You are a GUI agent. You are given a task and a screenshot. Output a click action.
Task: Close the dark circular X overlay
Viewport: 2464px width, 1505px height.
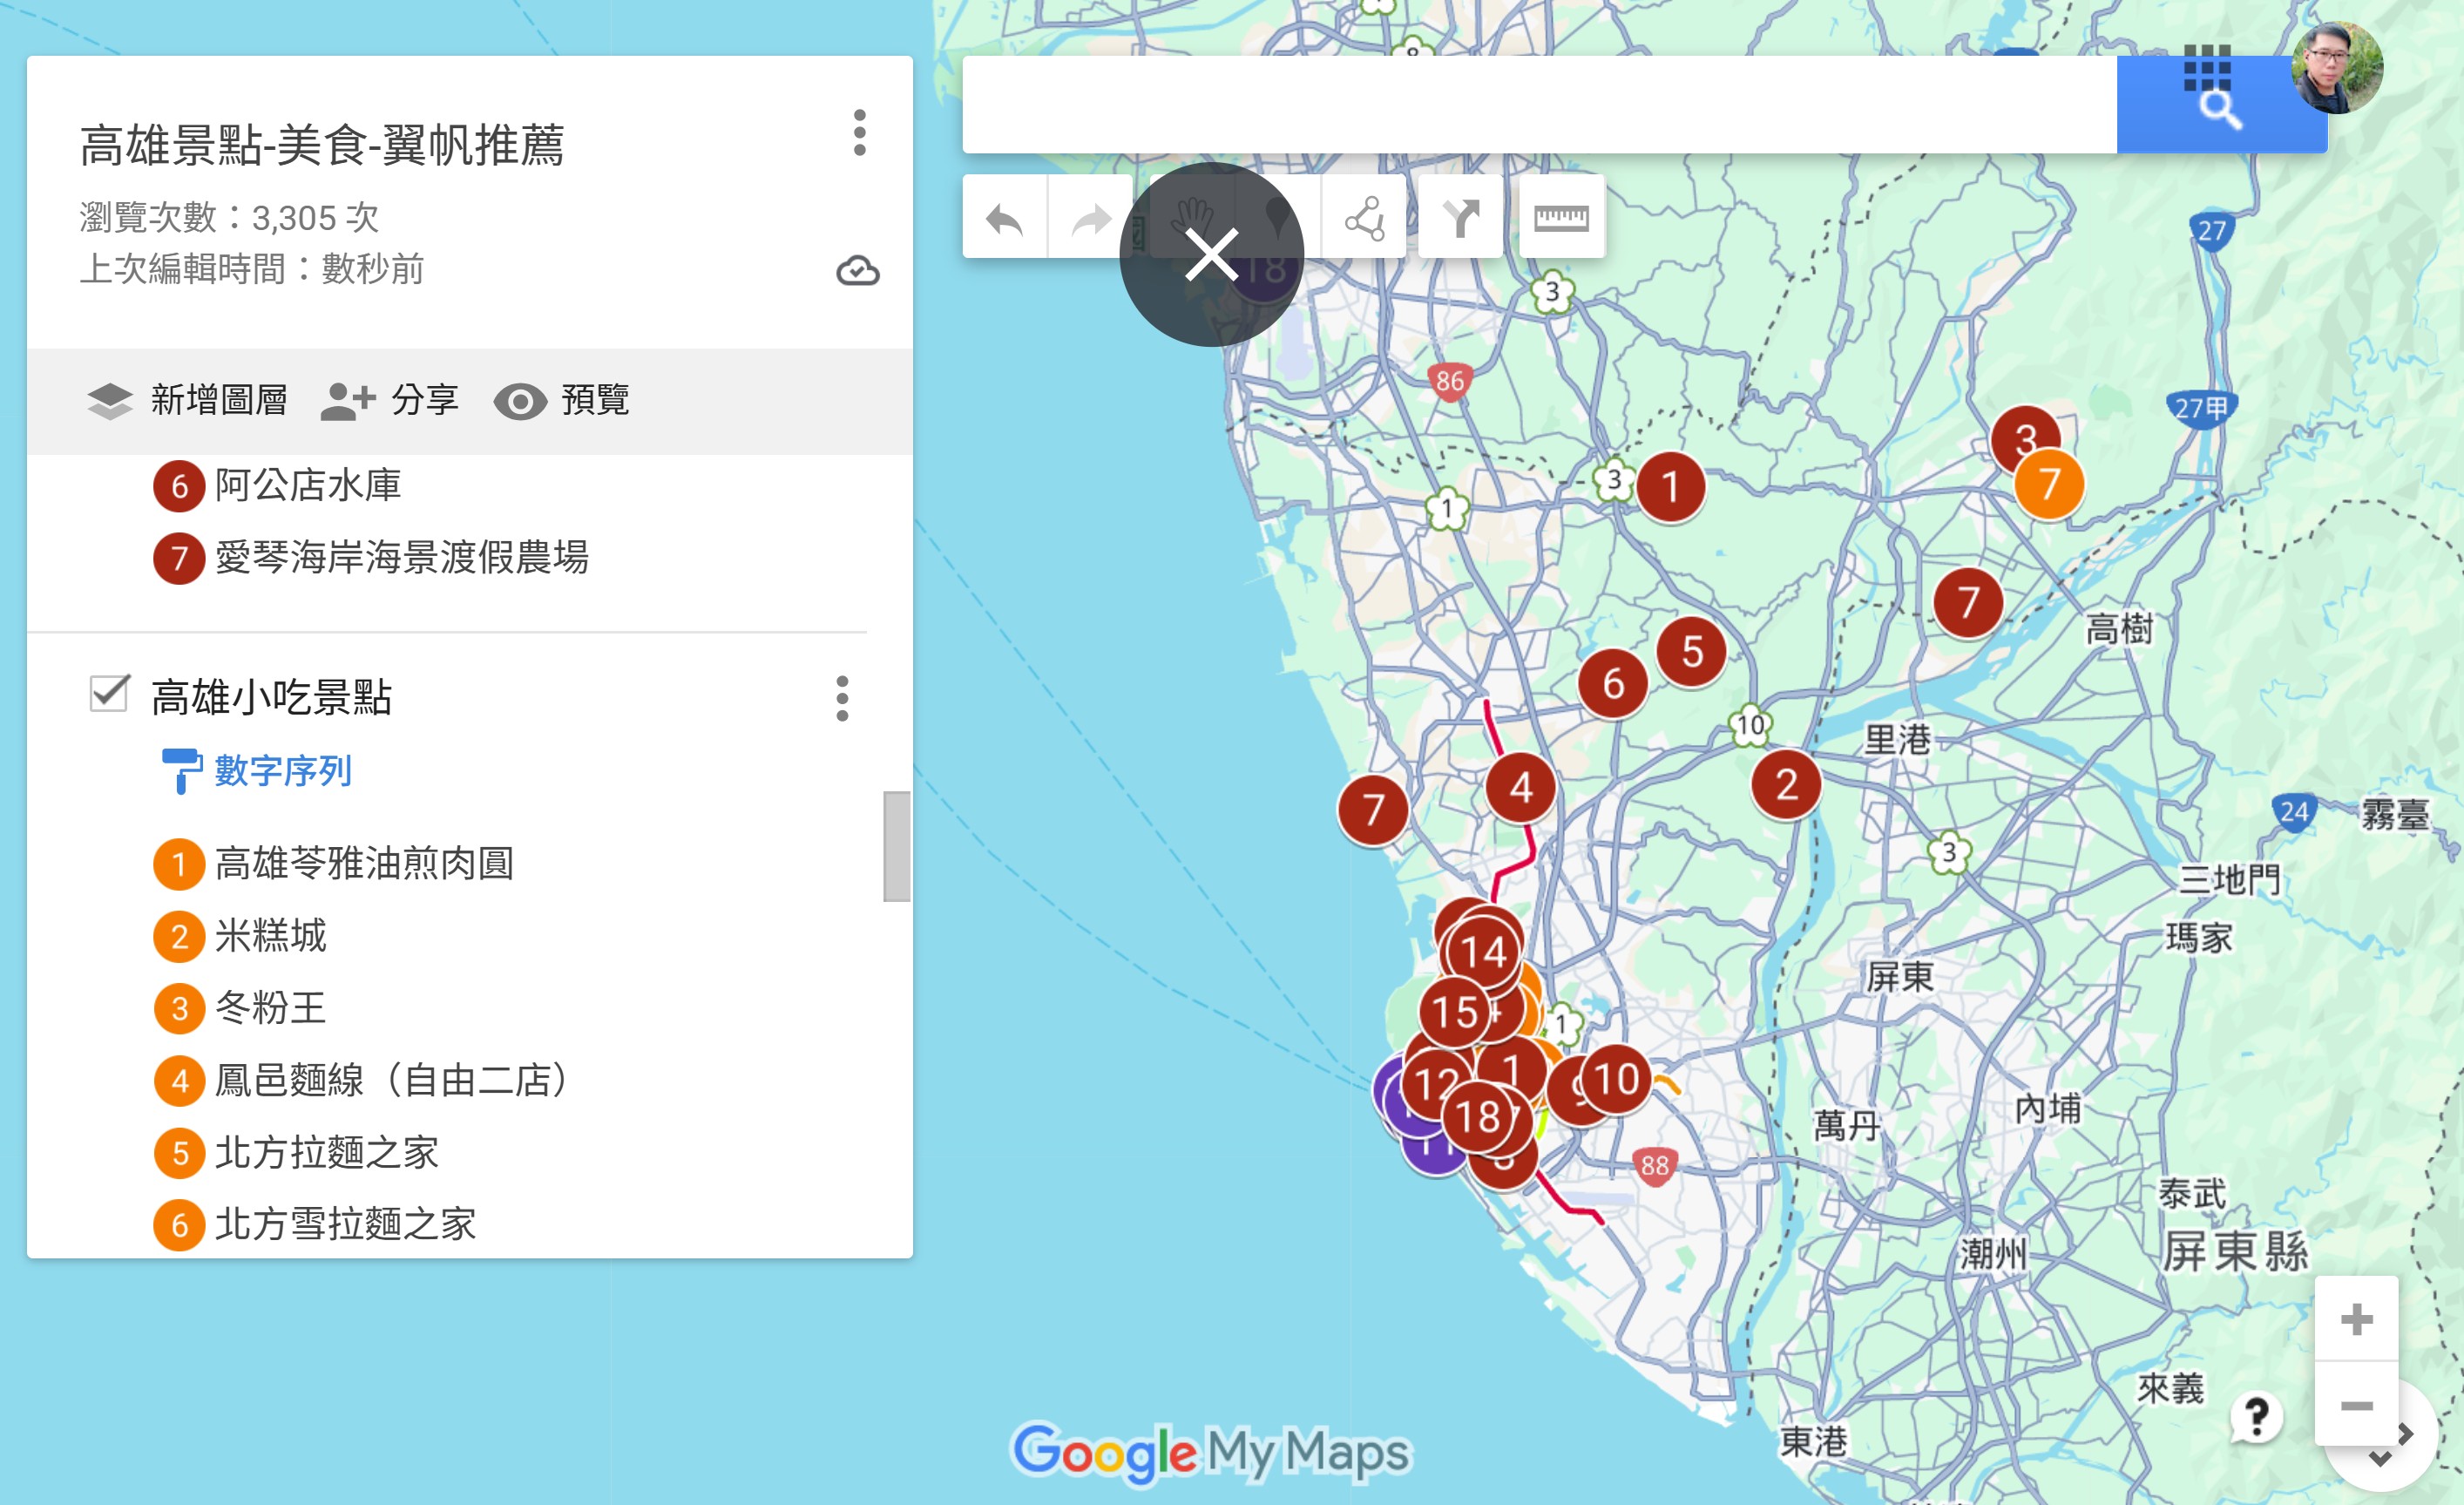tap(1211, 255)
